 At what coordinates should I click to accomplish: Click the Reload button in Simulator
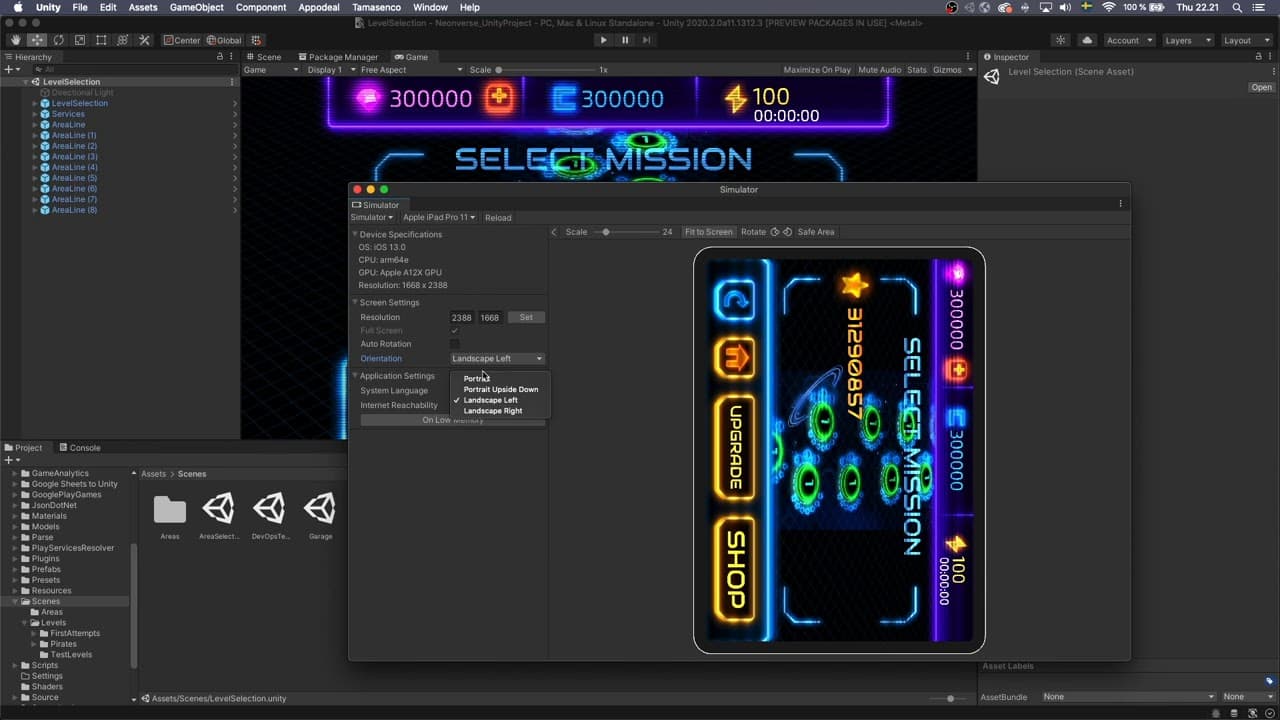coord(498,217)
